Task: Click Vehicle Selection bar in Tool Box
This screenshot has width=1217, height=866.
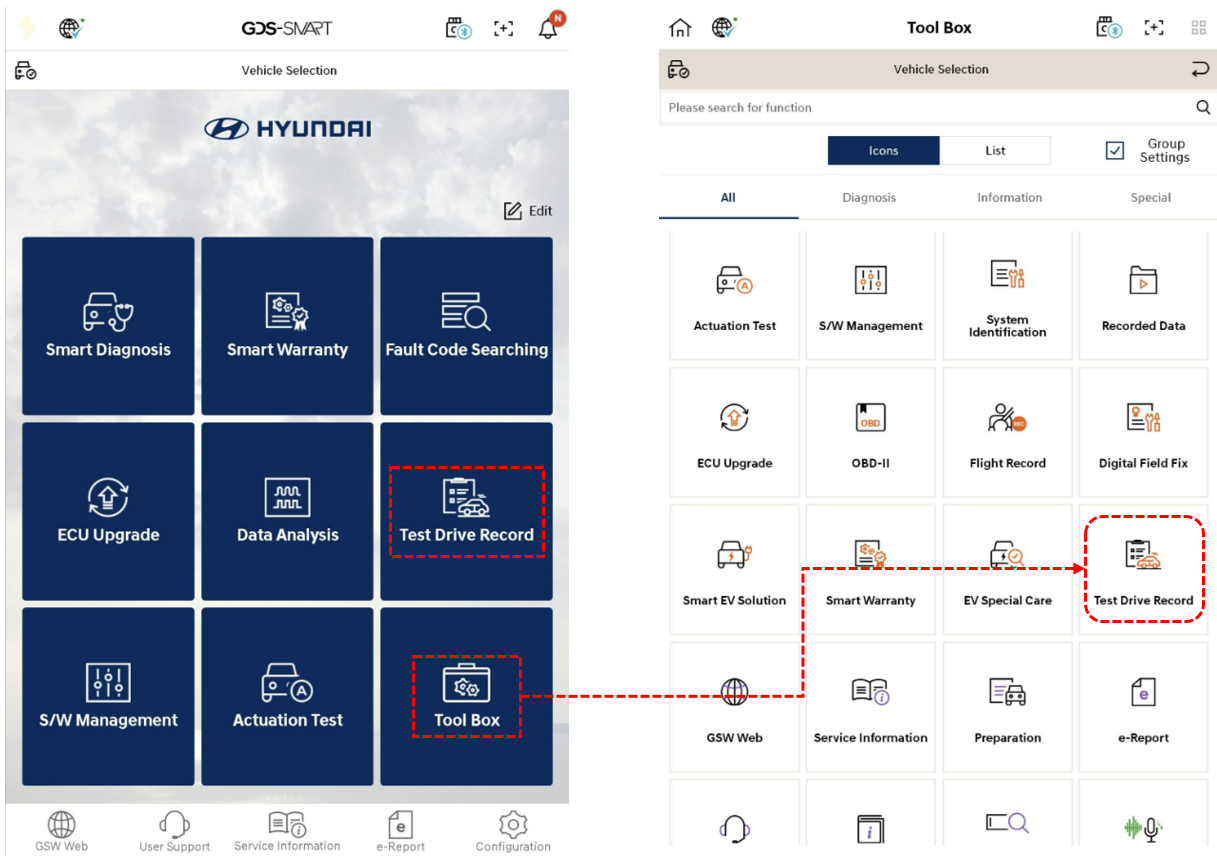Action: (x=938, y=69)
